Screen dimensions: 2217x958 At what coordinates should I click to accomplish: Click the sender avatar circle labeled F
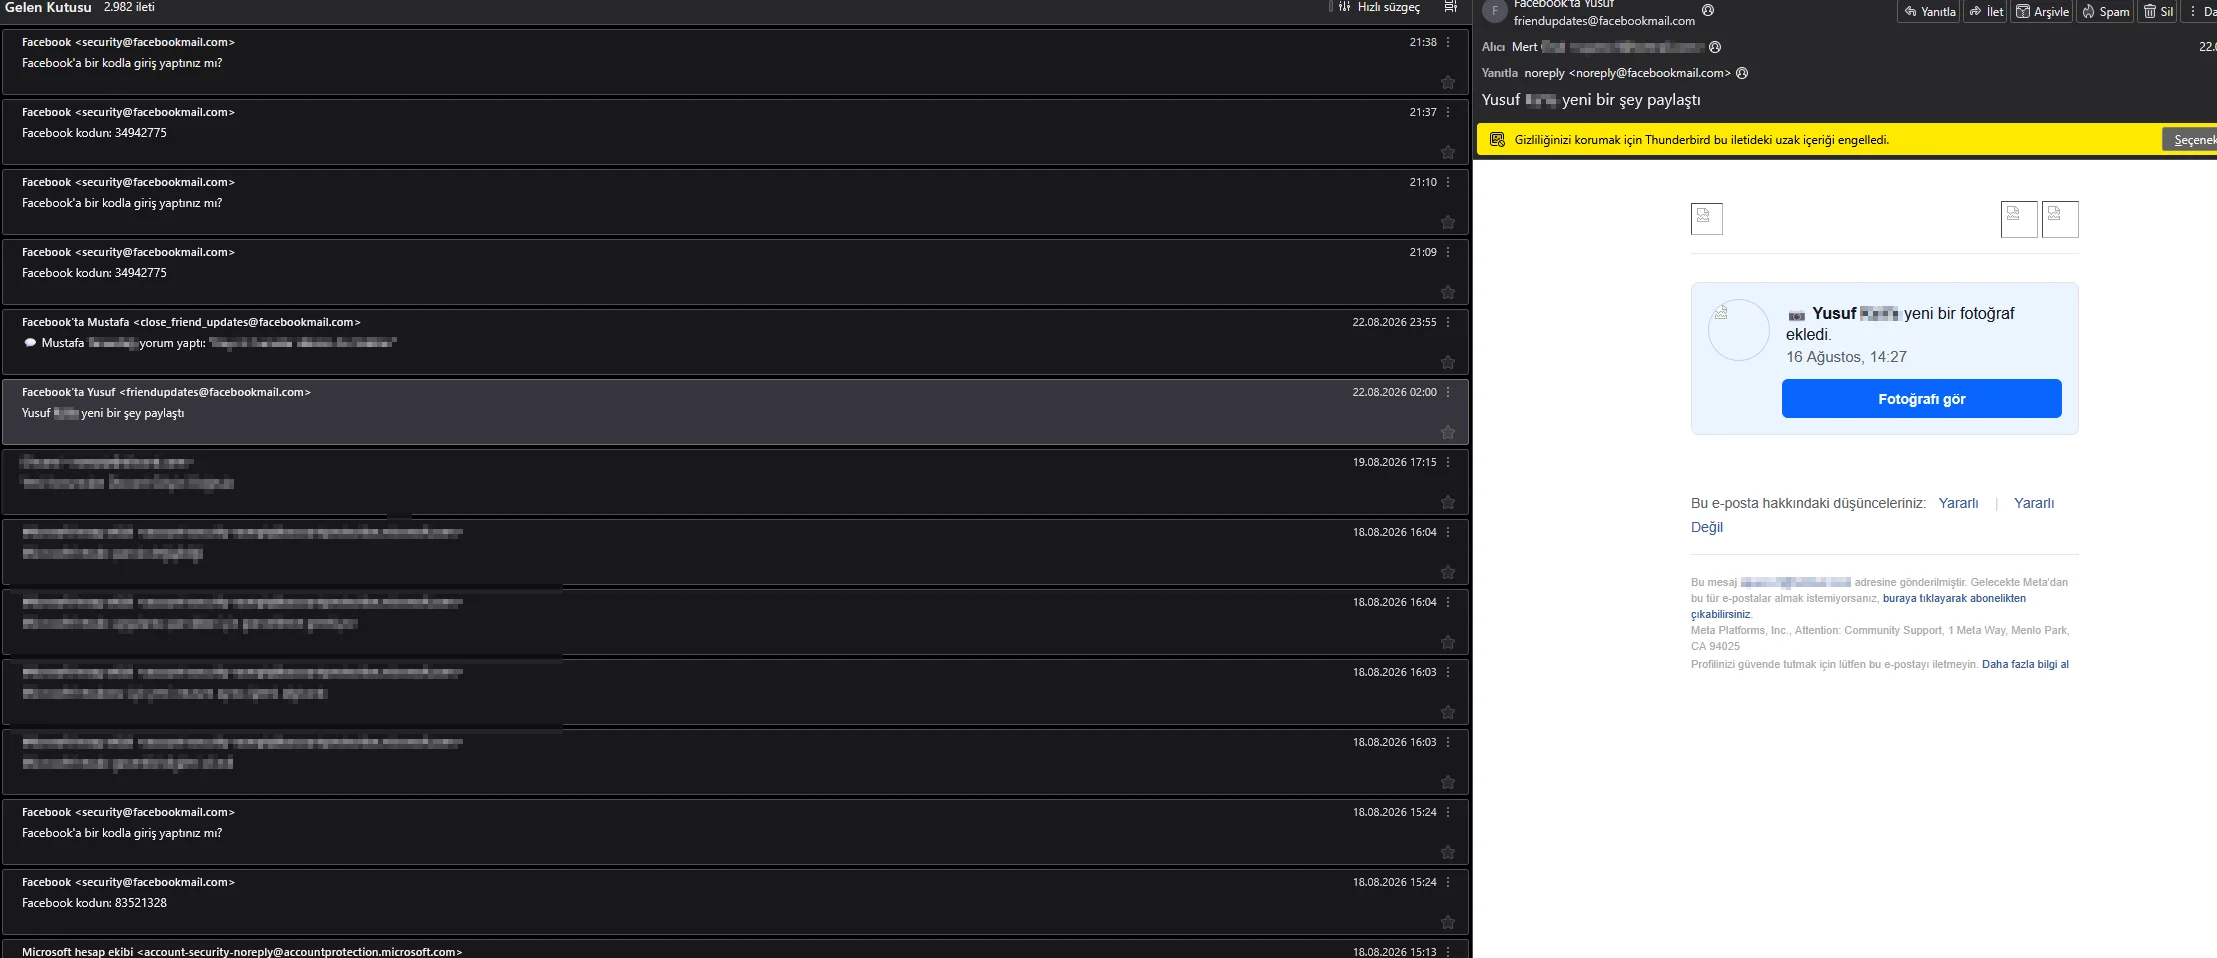[x=1495, y=11]
